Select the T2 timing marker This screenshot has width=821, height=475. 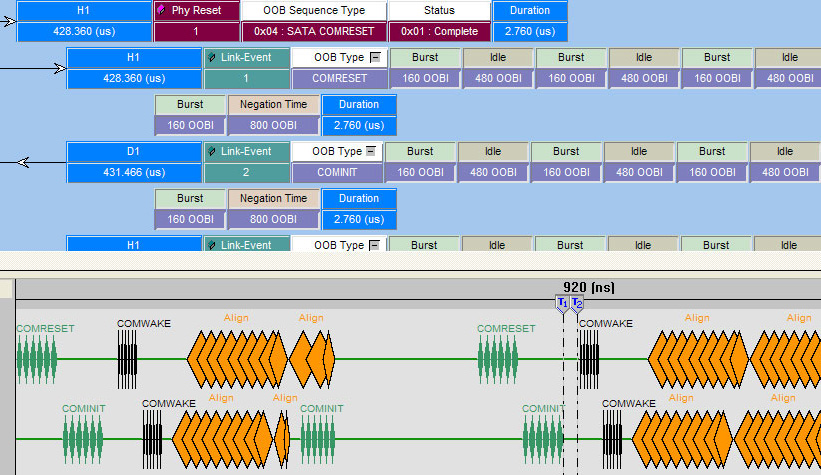pyautogui.click(x=577, y=304)
